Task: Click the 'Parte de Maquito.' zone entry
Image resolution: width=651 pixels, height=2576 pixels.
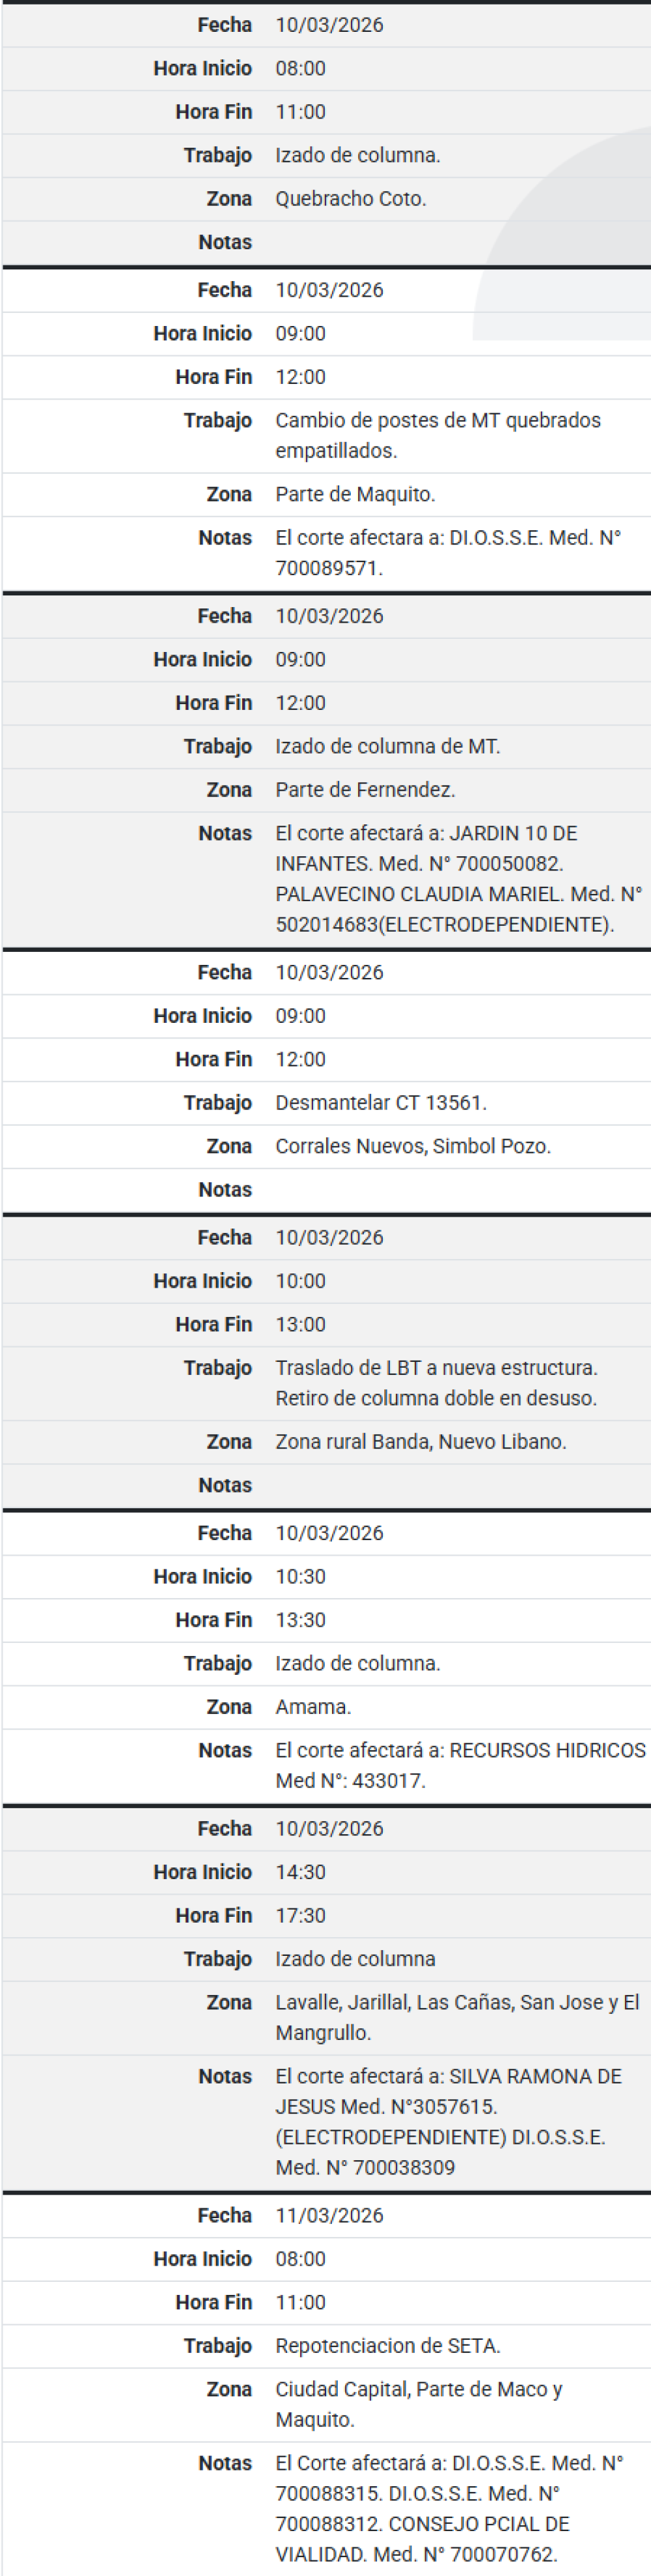Action: [355, 494]
